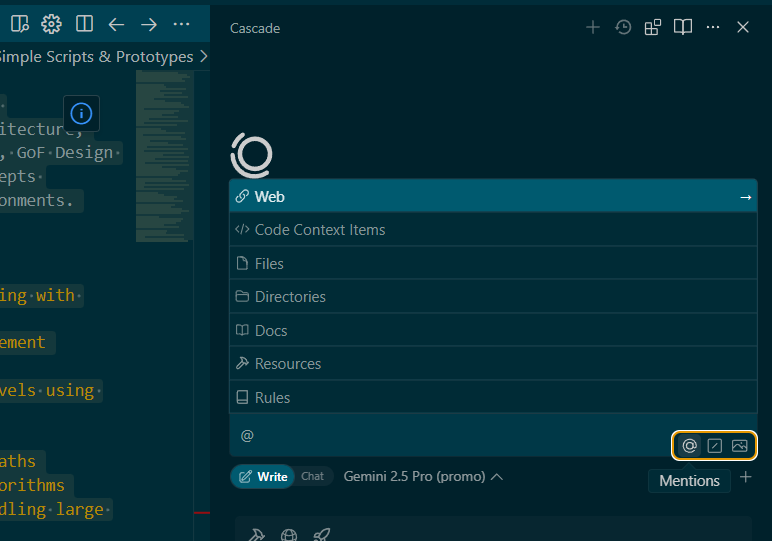Image resolution: width=772 pixels, height=541 pixels.
Task: Click the Cascade swirl logo
Action: point(252,155)
